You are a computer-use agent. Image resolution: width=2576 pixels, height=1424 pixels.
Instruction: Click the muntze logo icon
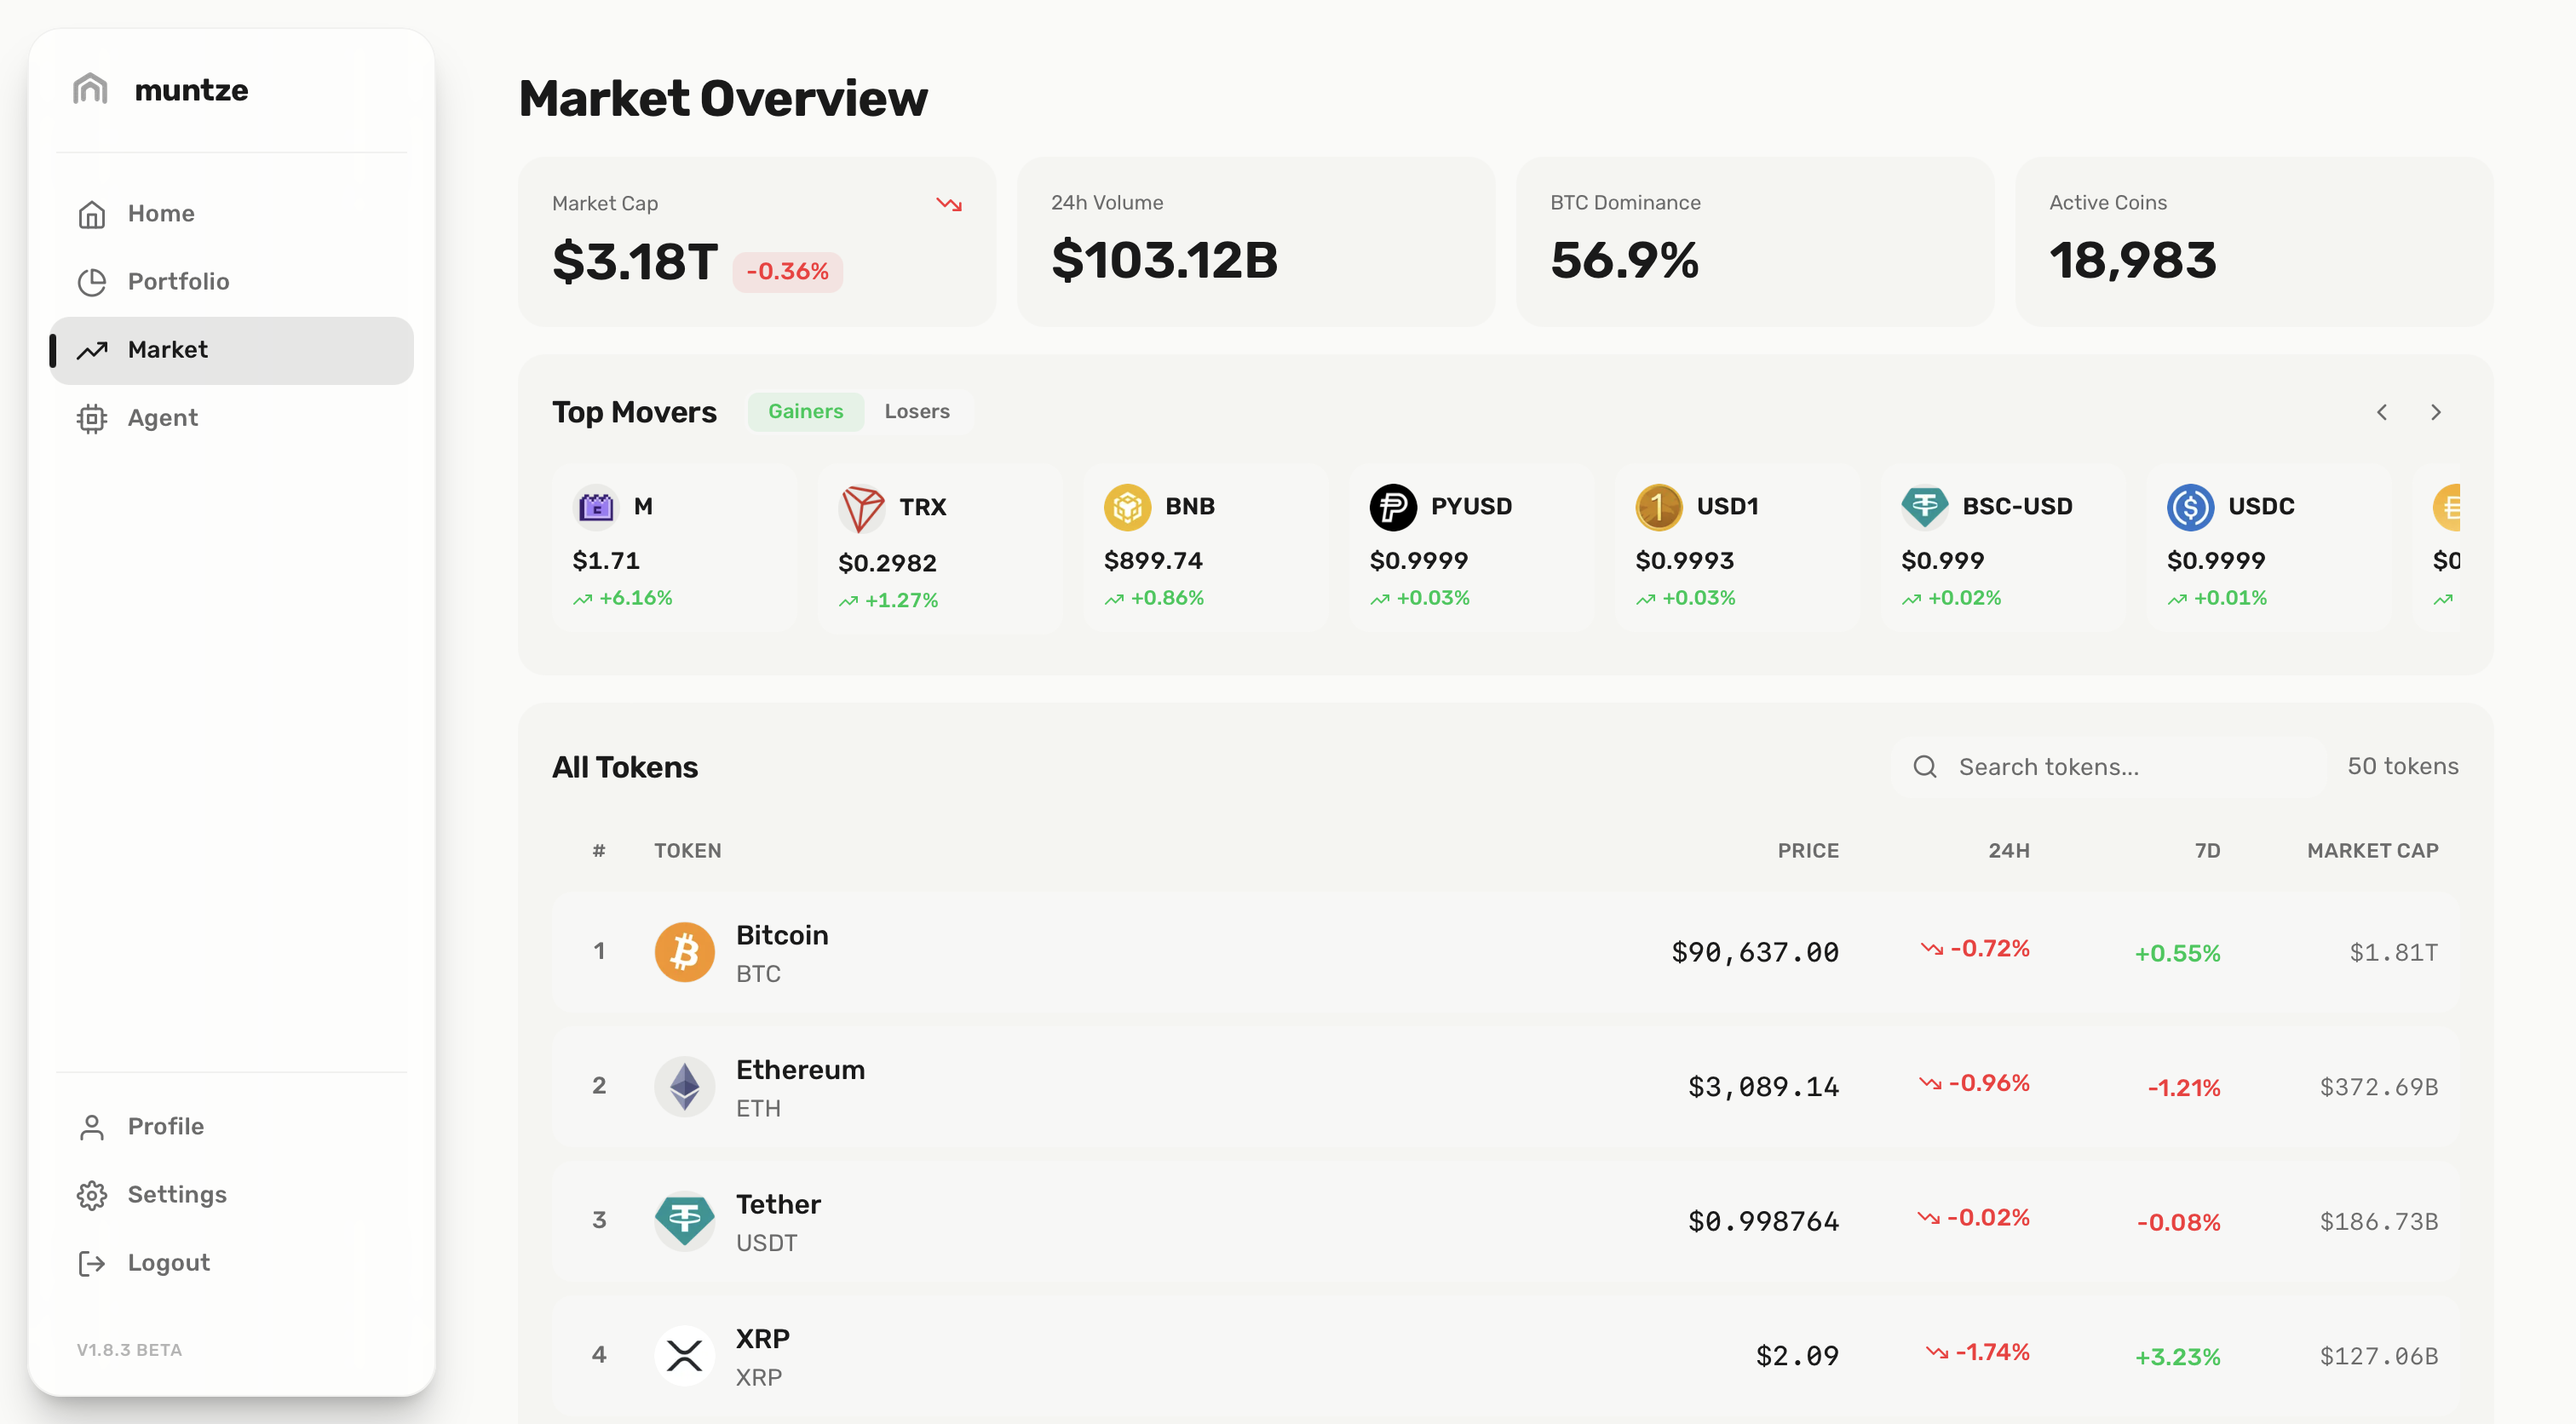point(90,89)
